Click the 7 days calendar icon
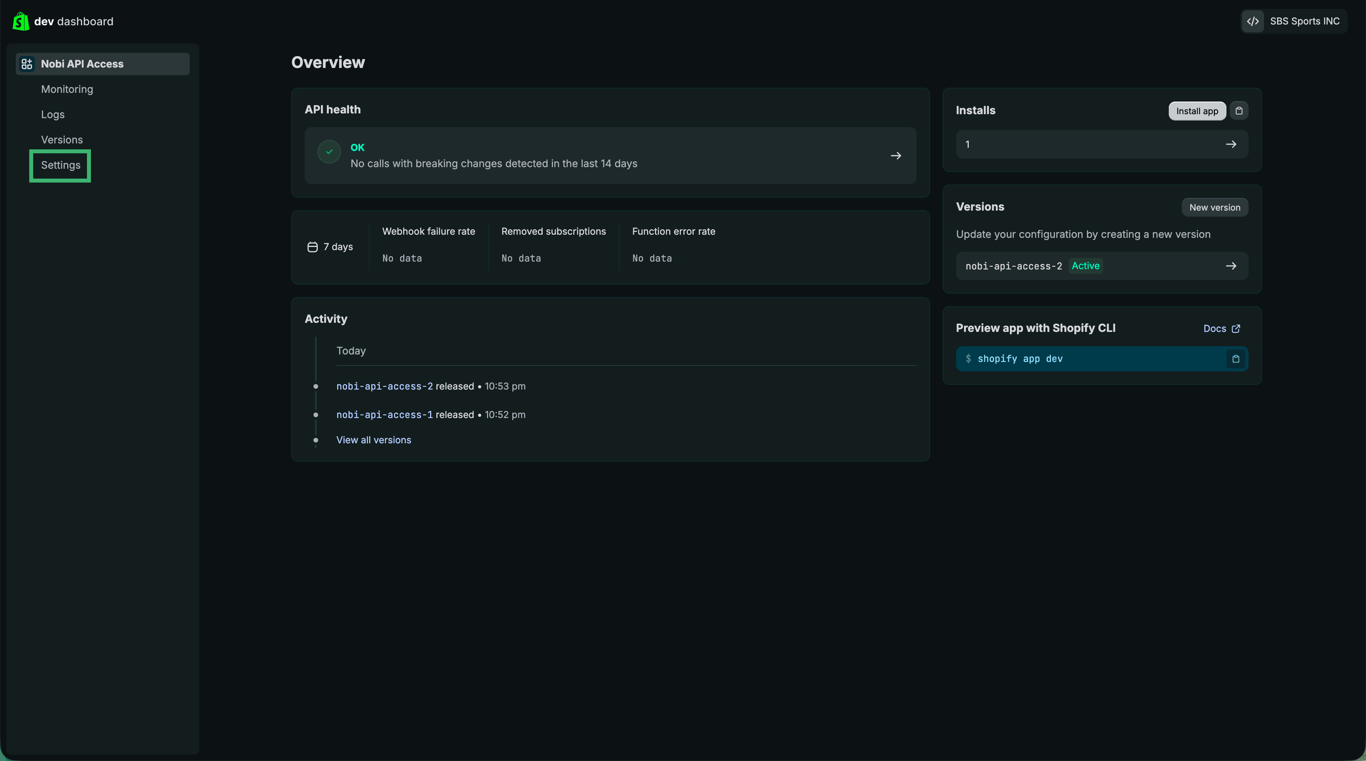 [x=312, y=247]
